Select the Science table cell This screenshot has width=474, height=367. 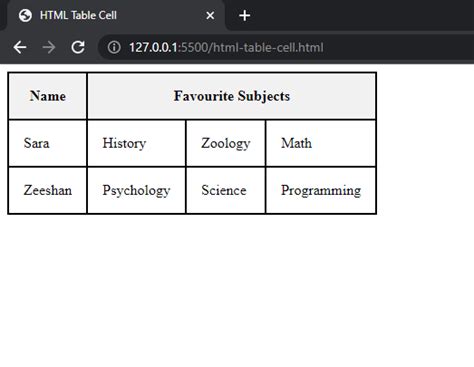pos(226,190)
